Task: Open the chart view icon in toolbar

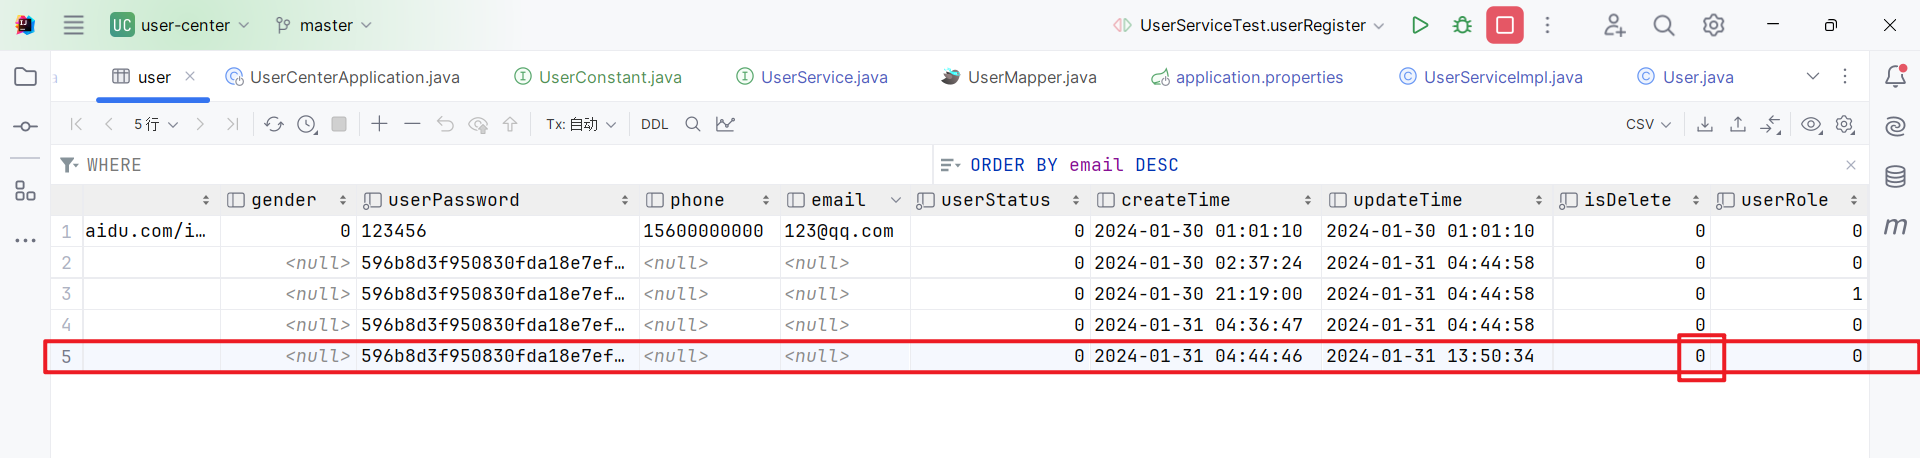Action: pos(725,124)
